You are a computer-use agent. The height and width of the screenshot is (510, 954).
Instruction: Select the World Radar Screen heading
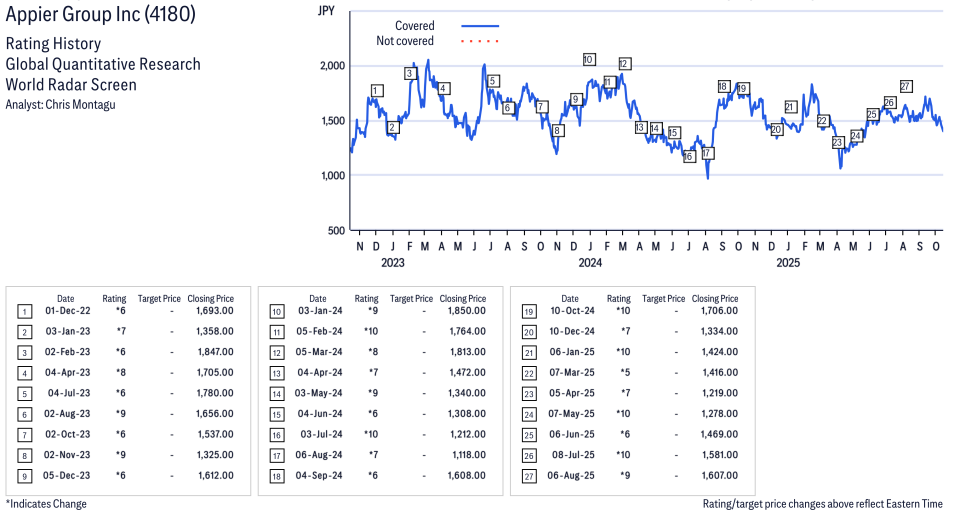(71, 84)
